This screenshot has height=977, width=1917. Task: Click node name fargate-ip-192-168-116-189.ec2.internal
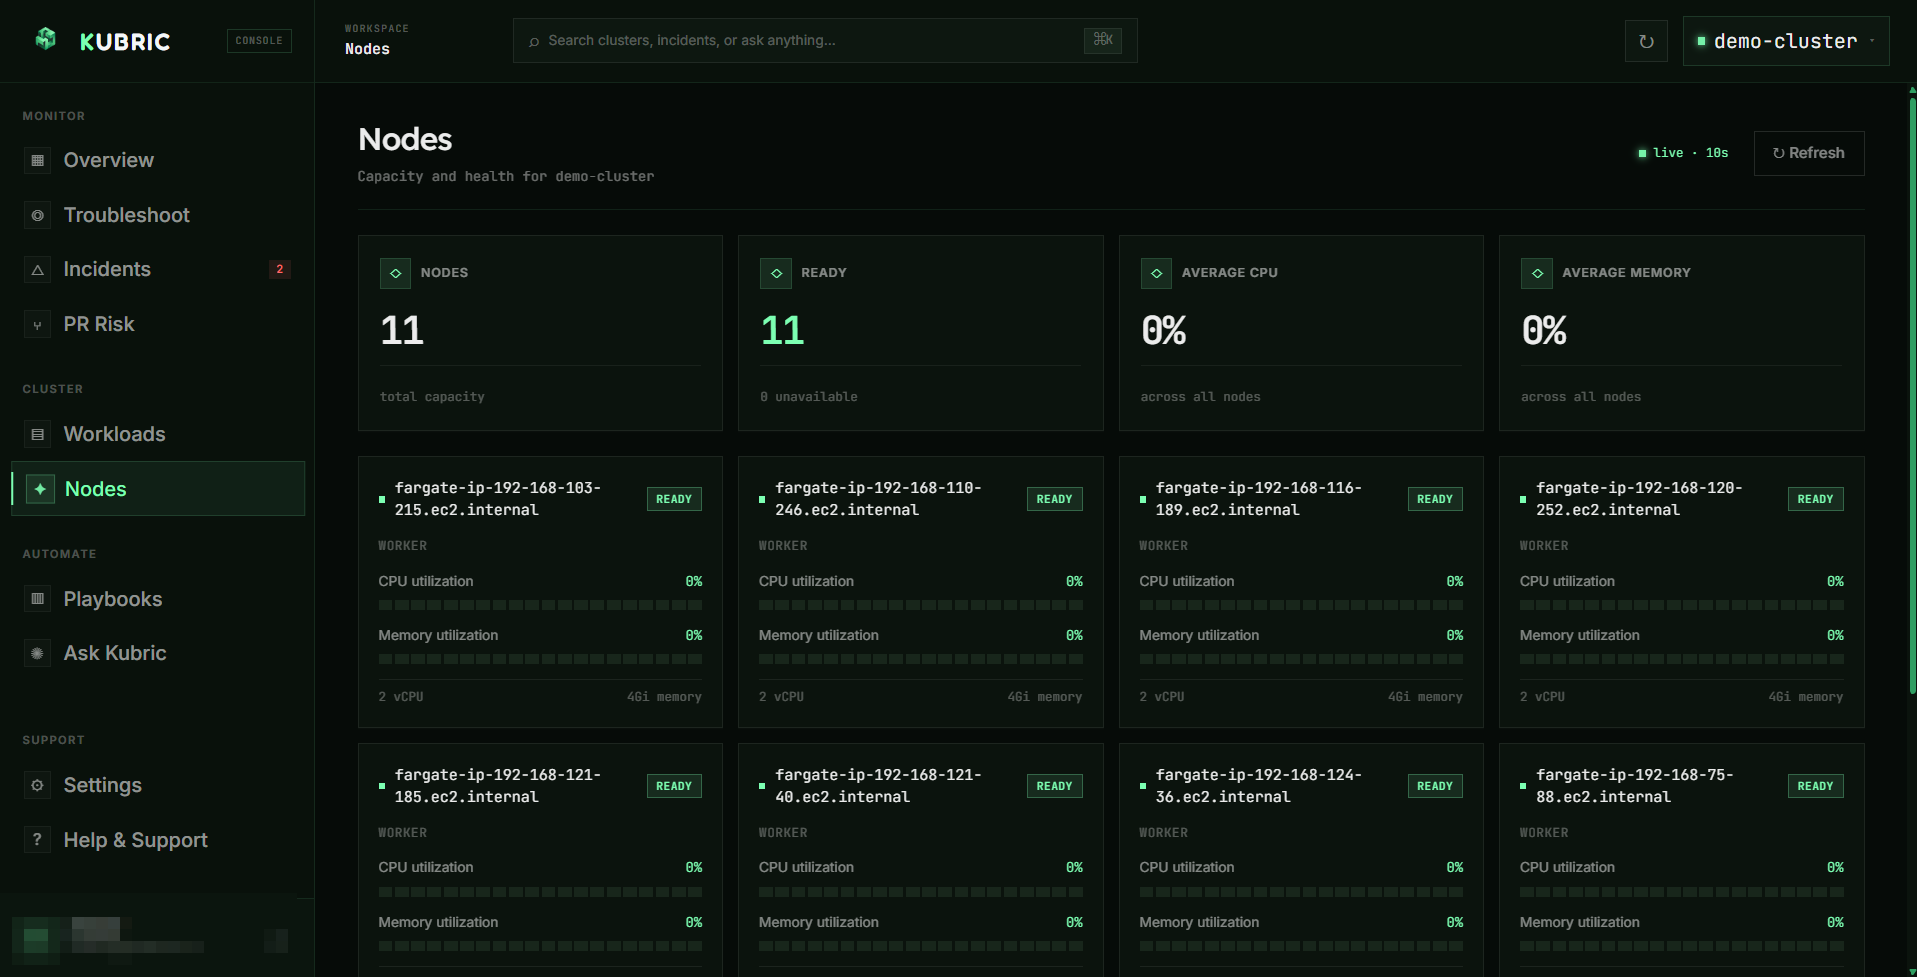coord(1258,499)
